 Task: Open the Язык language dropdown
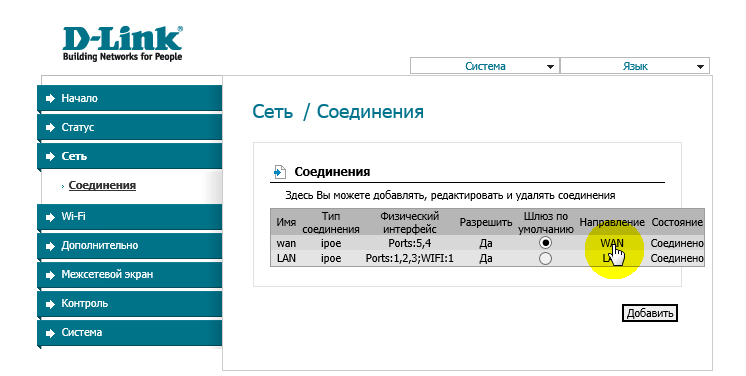635,66
